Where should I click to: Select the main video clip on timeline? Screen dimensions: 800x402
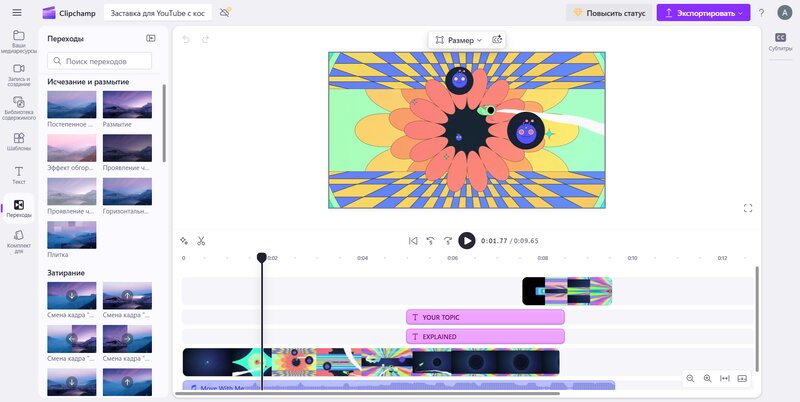pos(371,362)
